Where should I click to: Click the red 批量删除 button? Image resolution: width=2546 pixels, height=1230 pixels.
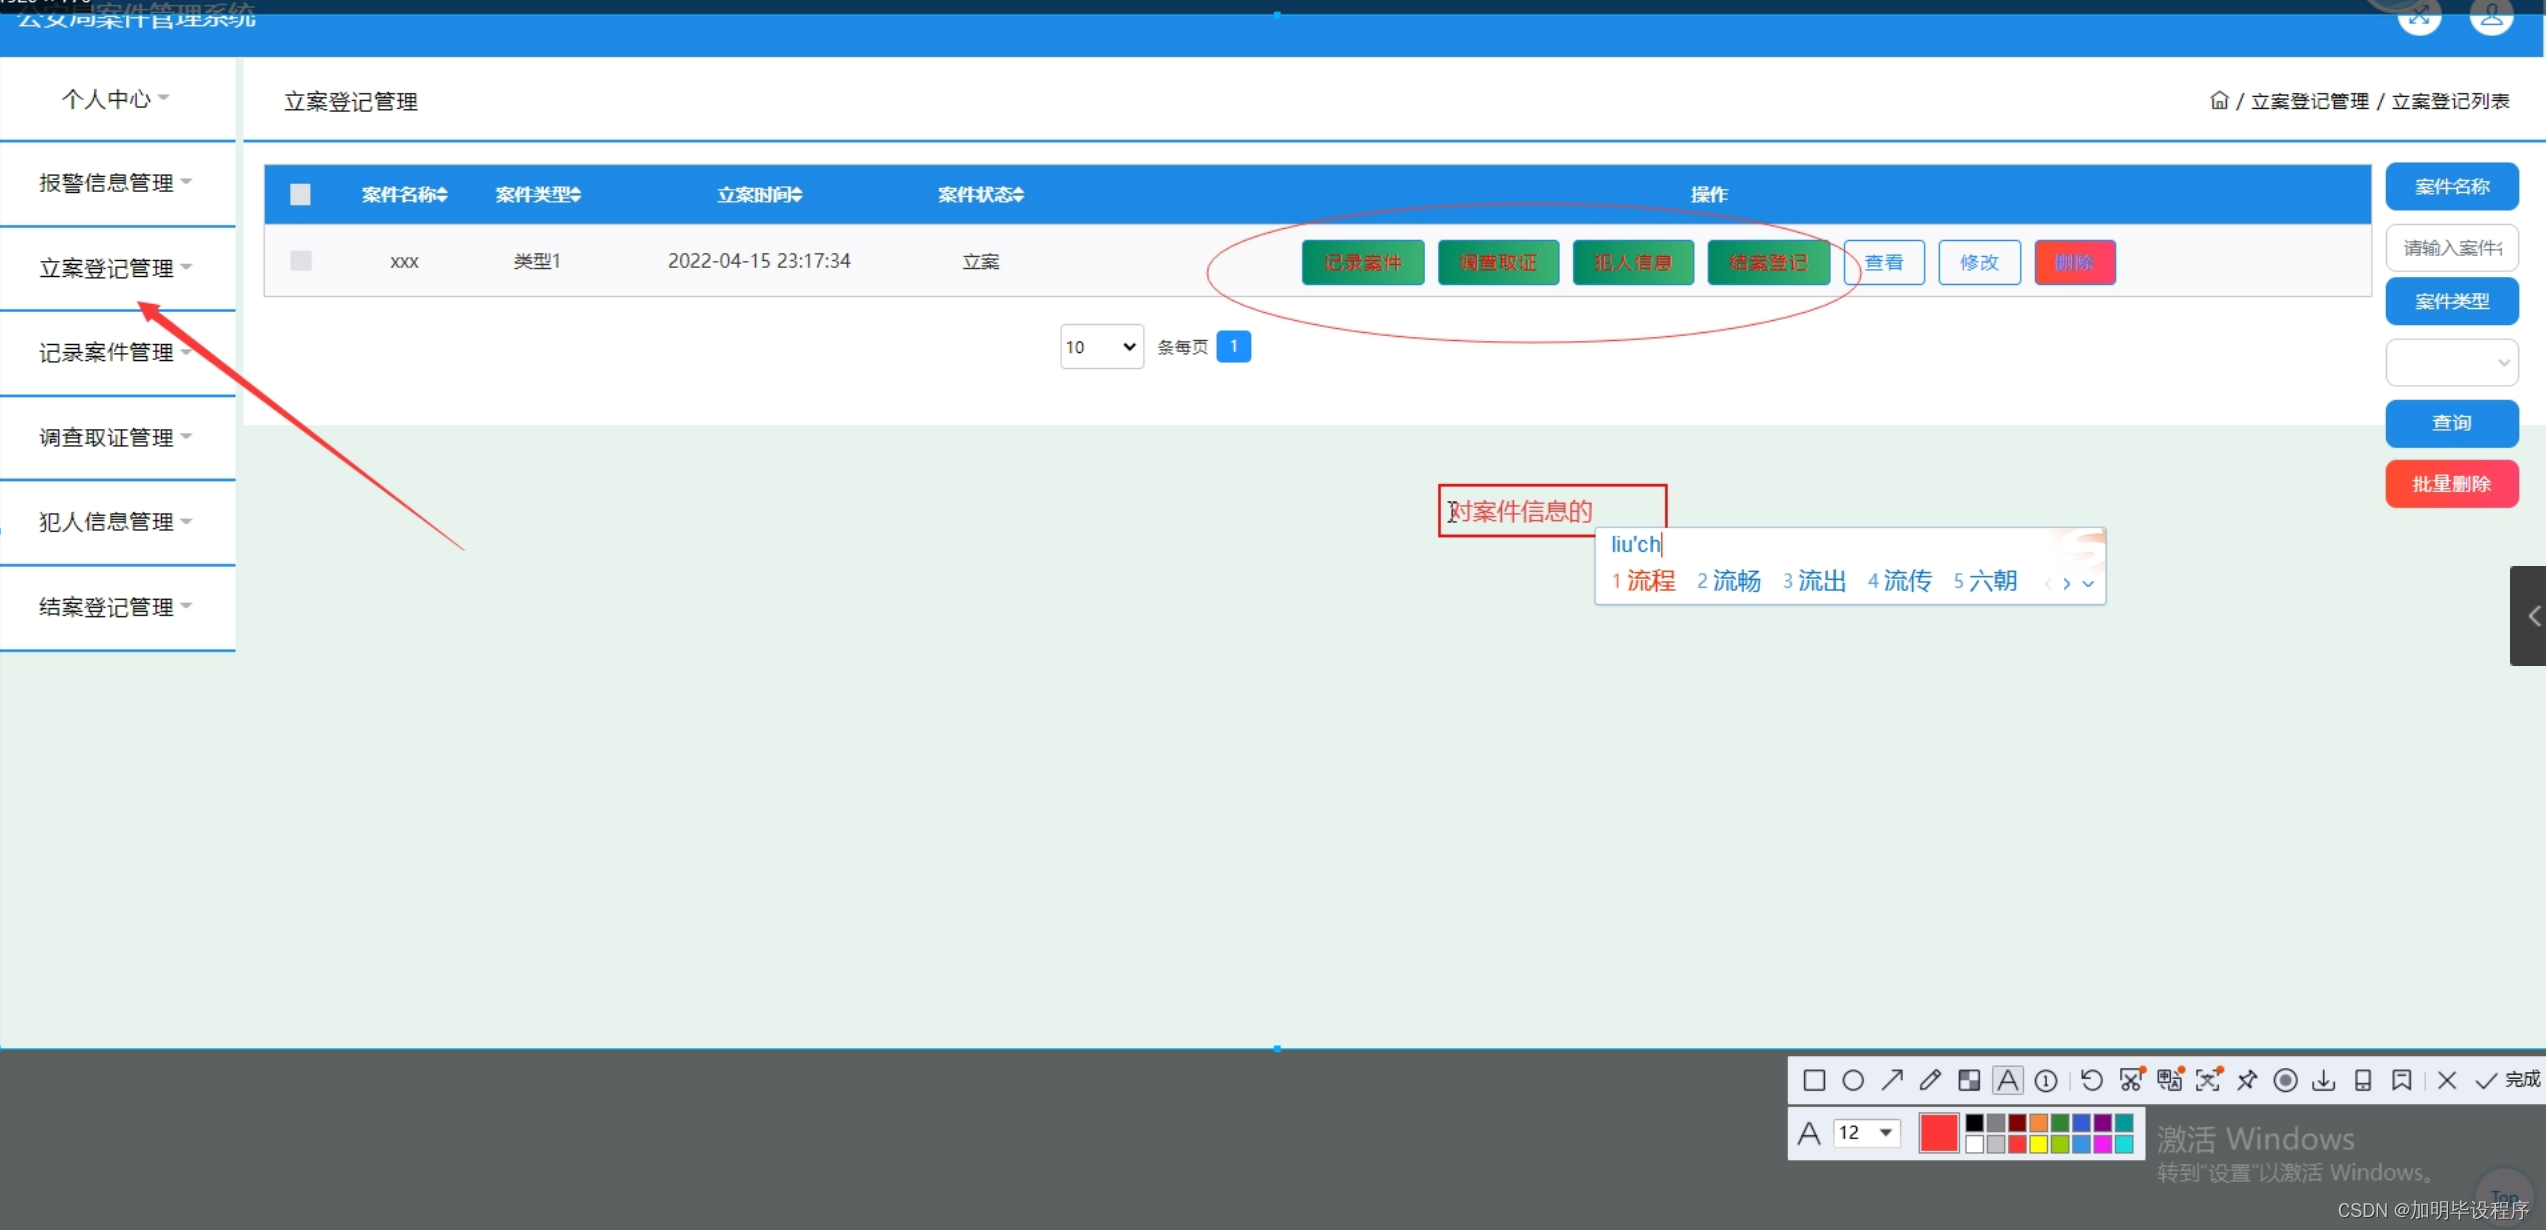click(x=2451, y=484)
